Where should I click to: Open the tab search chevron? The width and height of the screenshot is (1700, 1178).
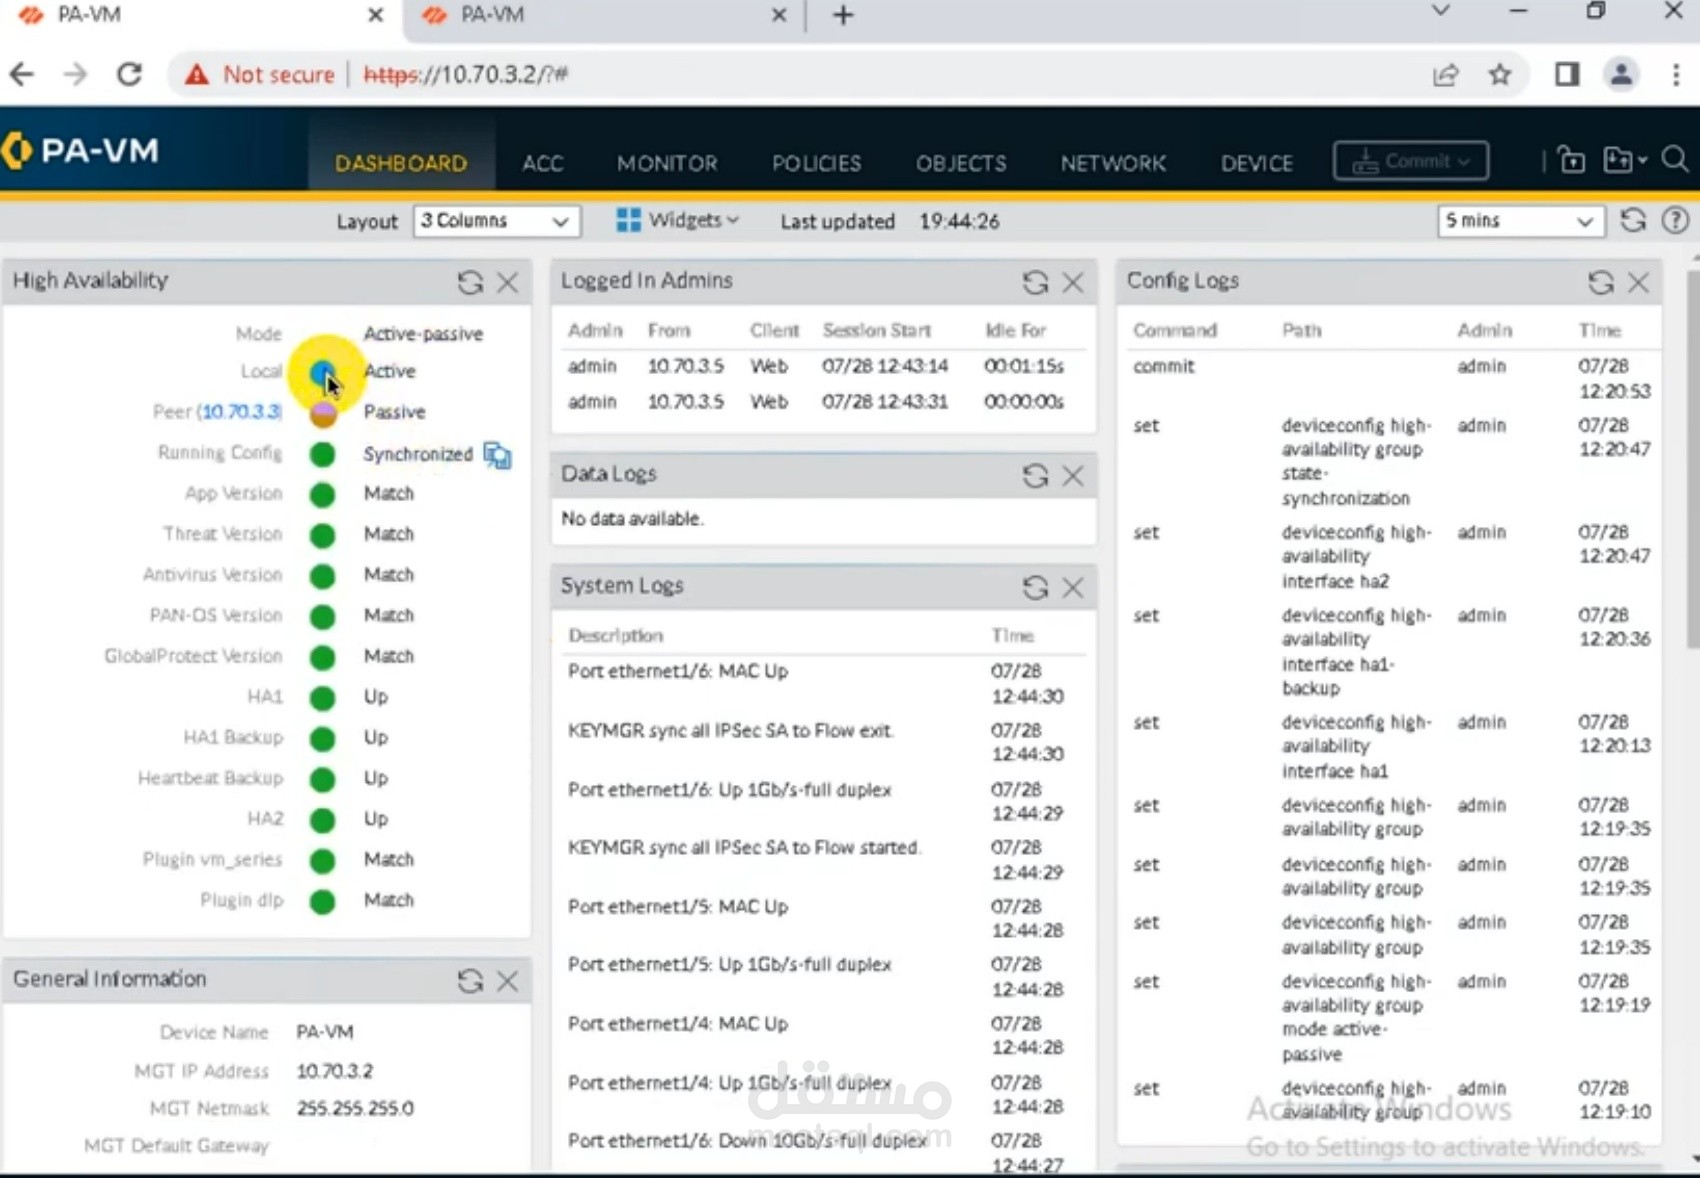pos(1441,11)
